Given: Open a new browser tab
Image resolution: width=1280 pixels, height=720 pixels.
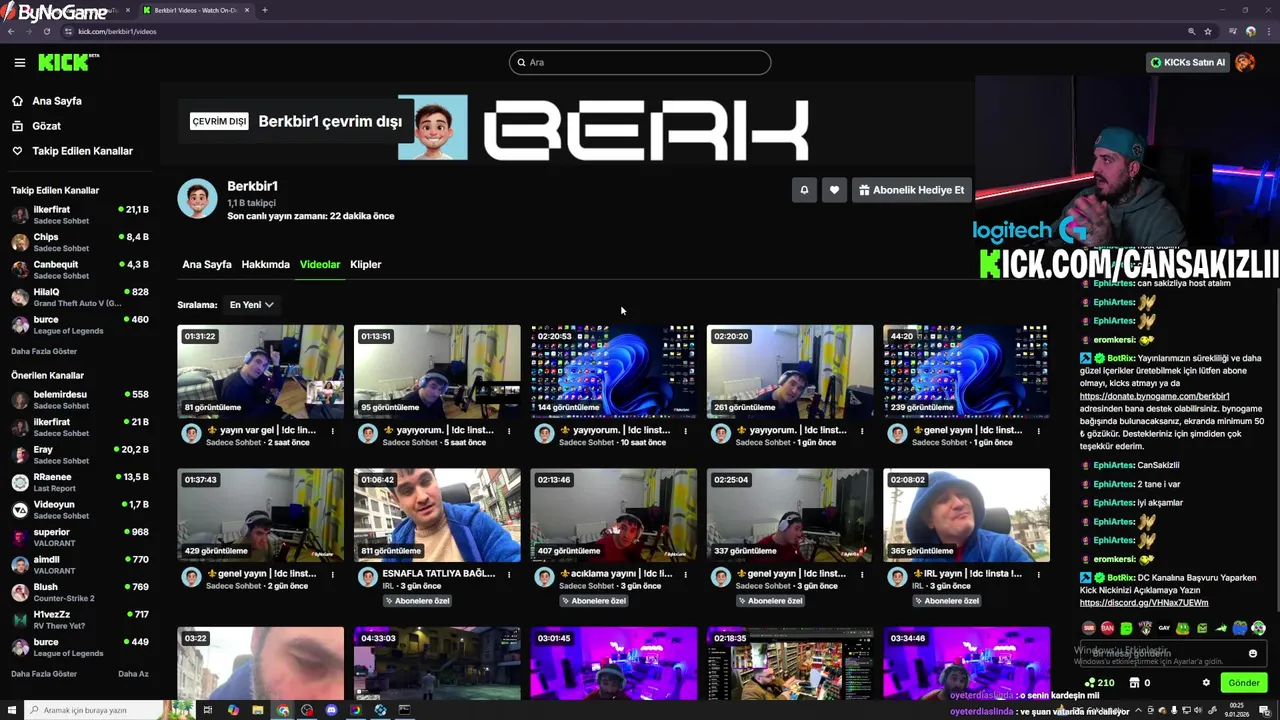Looking at the screenshot, I should [x=264, y=10].
